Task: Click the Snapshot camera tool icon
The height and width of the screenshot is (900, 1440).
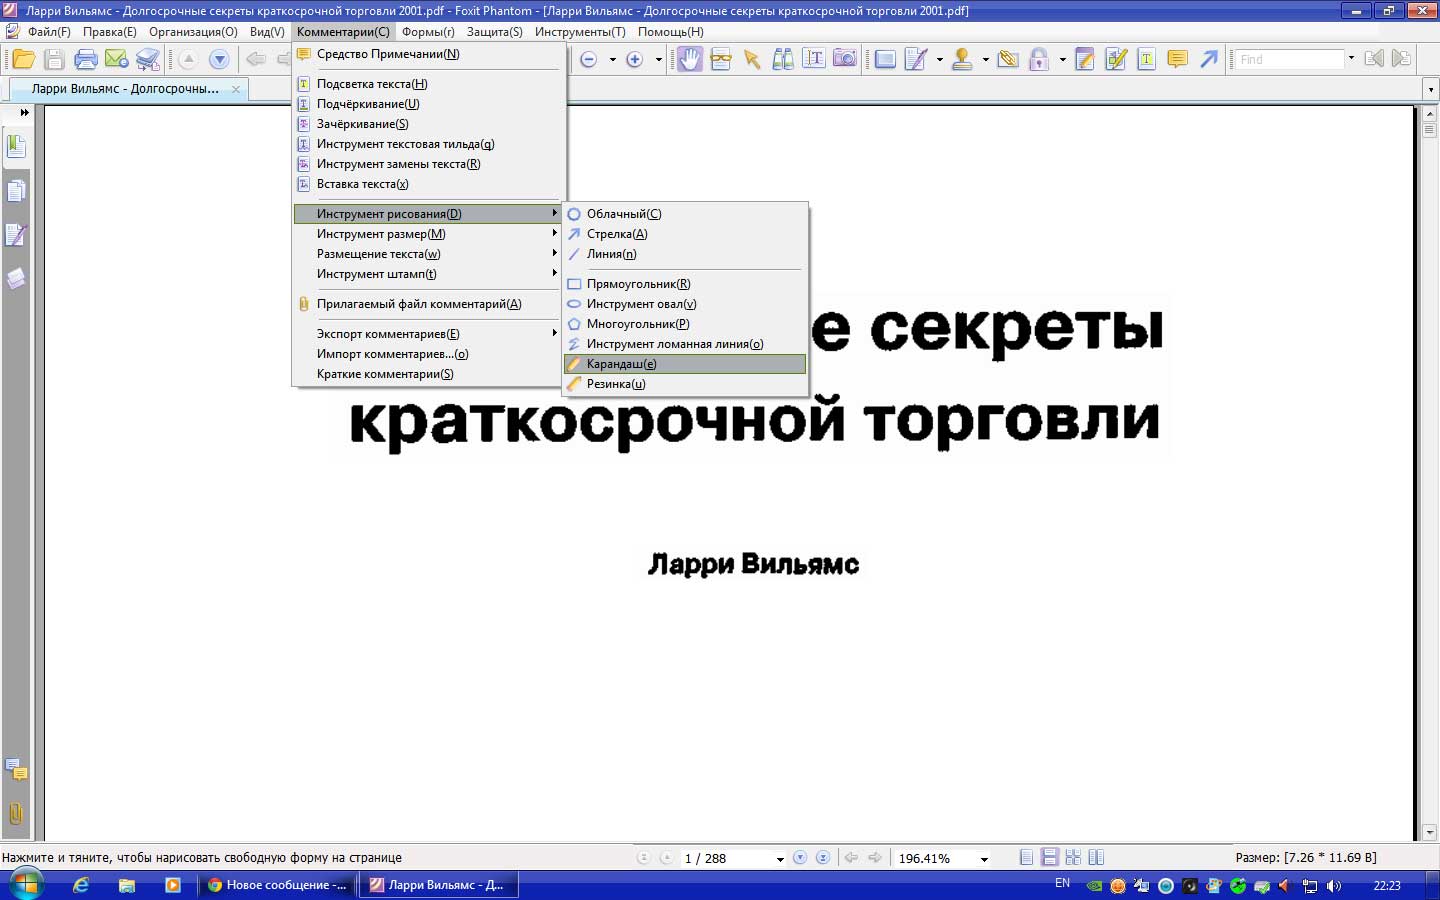Action: 845,59
